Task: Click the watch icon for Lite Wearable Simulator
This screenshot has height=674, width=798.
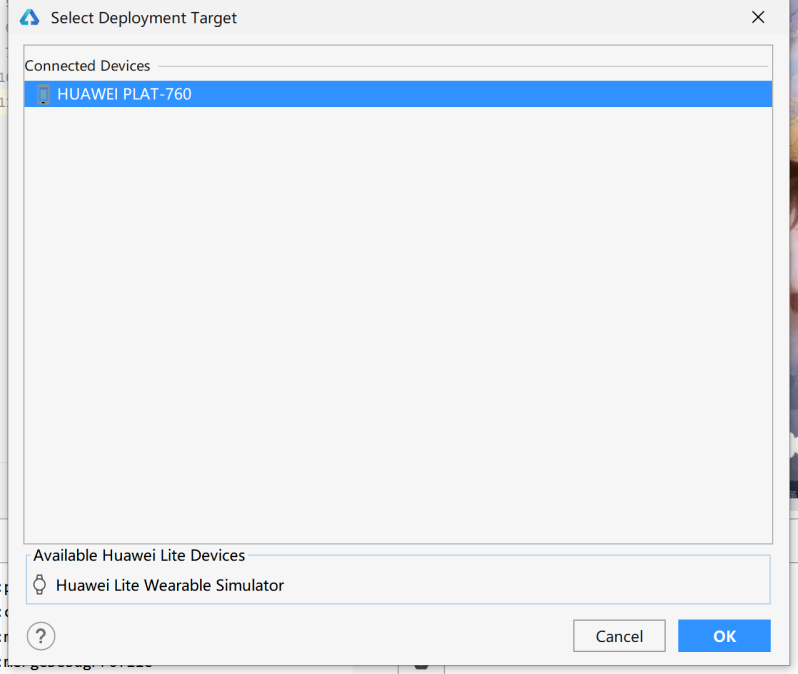Action: coord(40,585)
